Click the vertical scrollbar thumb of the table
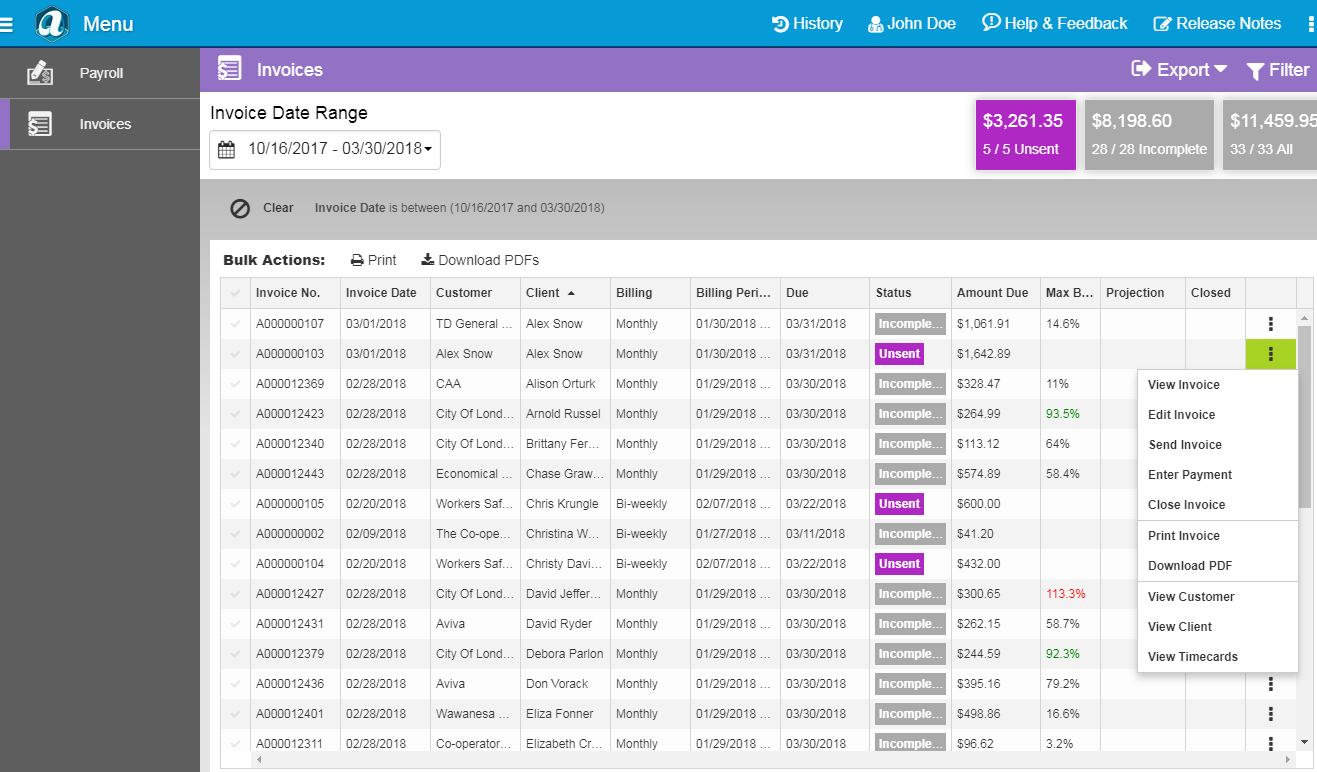The image size is (1317, 772). [1304, 416]
